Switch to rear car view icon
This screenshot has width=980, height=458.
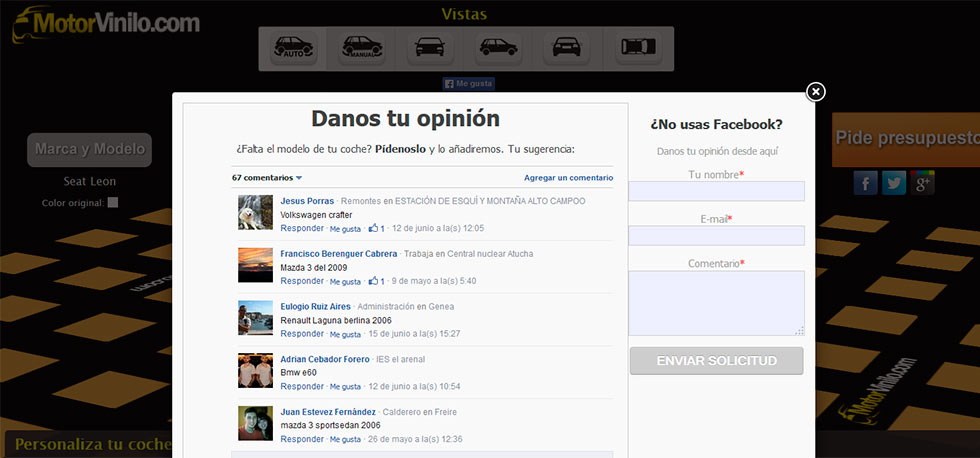tap(566, 48)
